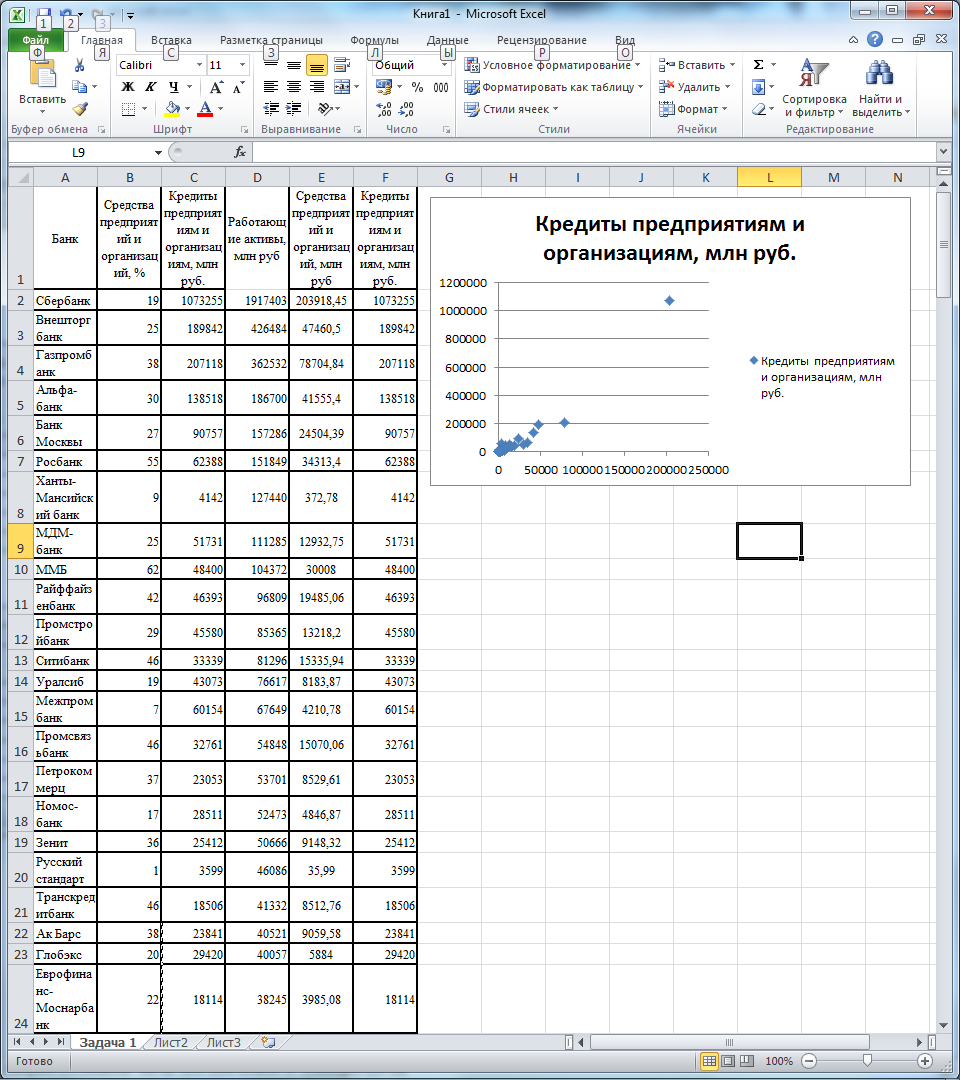Switch to the Вставка tab
Screen dimensions: 960x1080
click(171, 40)
